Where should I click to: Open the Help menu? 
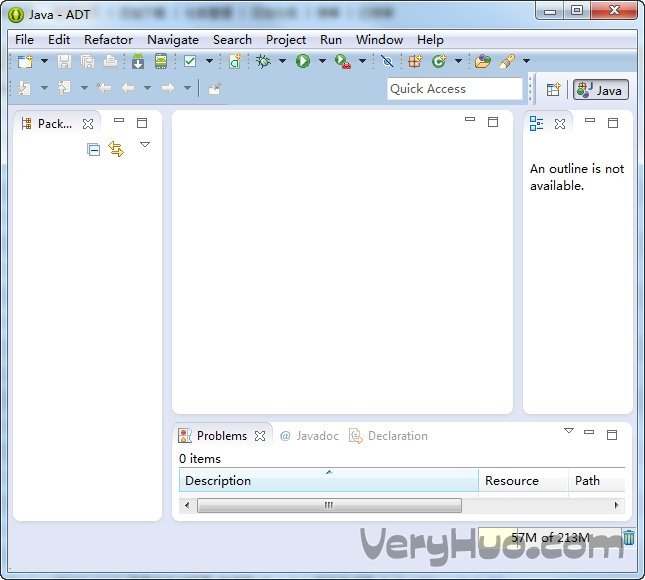[430, 40]
